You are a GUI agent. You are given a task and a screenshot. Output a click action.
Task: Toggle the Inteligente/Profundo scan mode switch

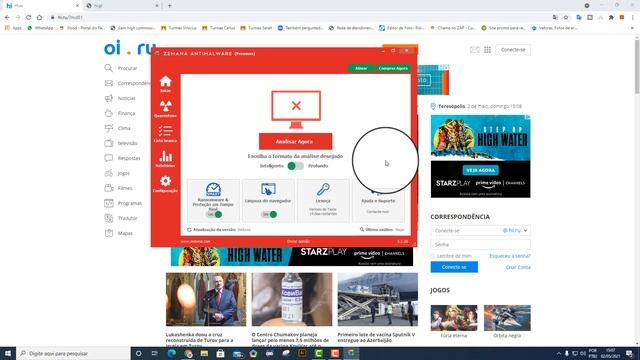(x=295, y=166)
